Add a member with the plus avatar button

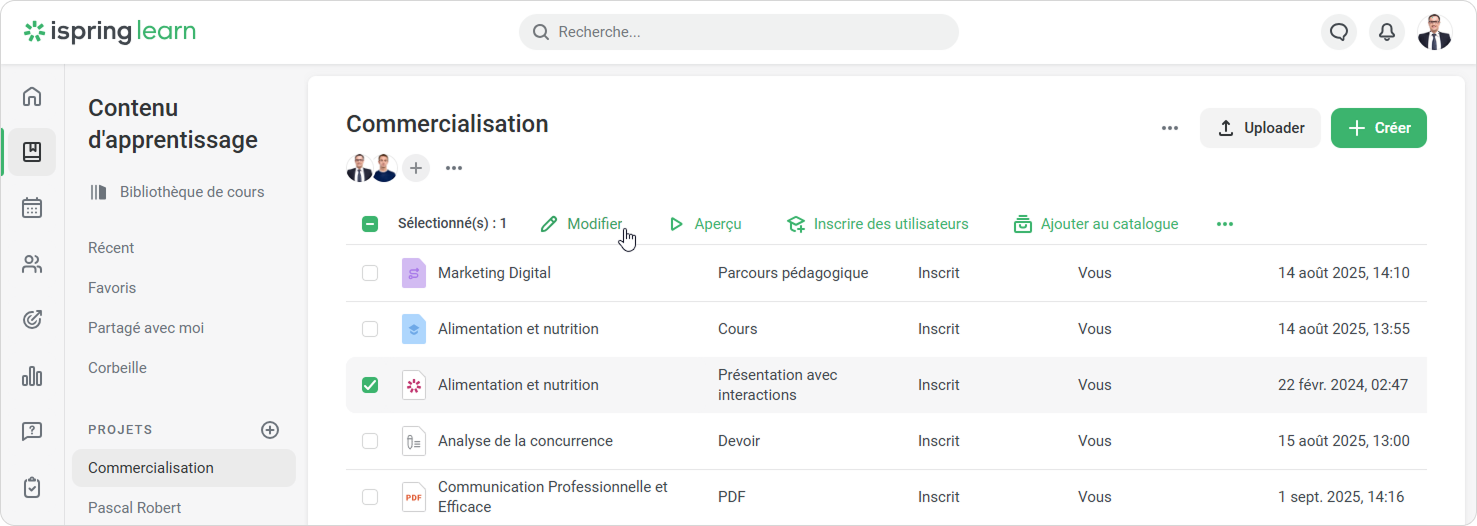pyautogui.click(x=416, y=168)
